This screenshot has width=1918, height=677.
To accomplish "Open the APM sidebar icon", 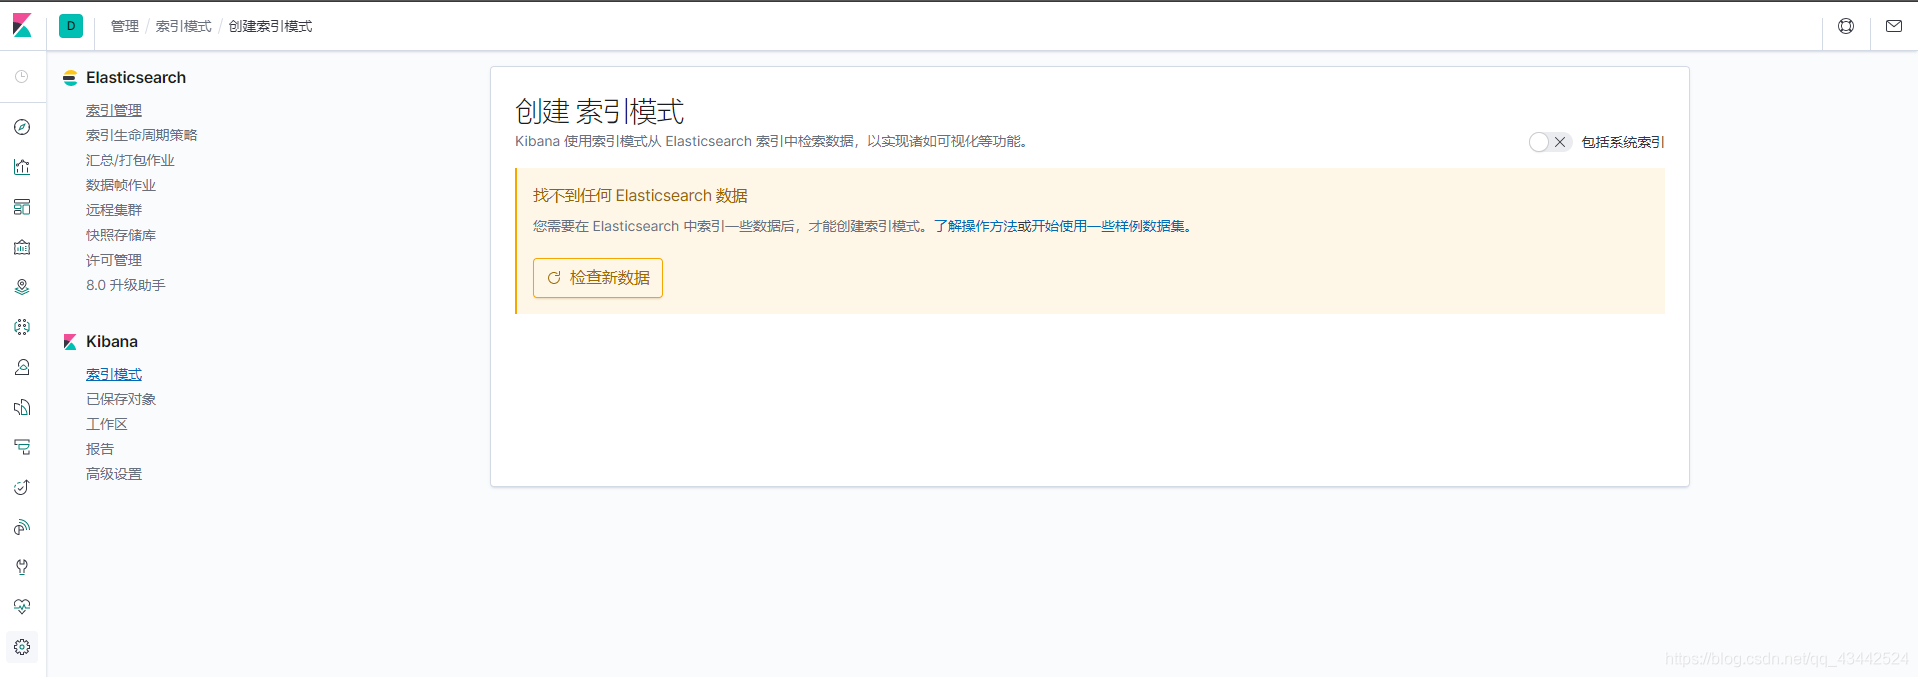I will (22, 447).
